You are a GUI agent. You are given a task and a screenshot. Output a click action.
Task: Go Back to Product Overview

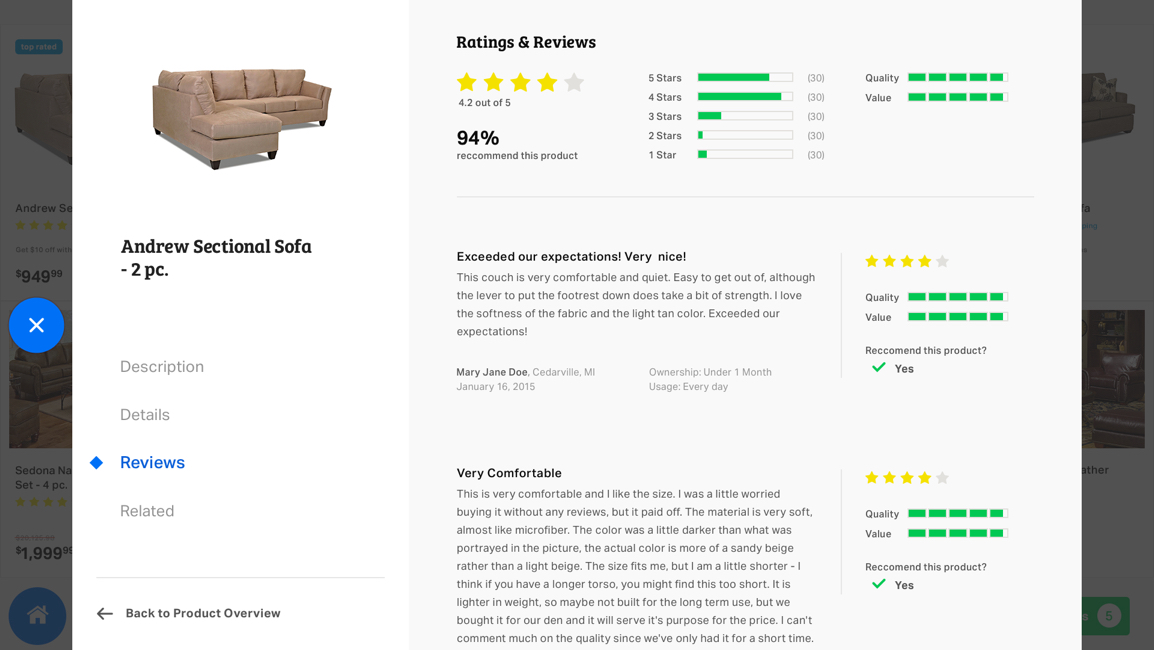pos(203,614)
